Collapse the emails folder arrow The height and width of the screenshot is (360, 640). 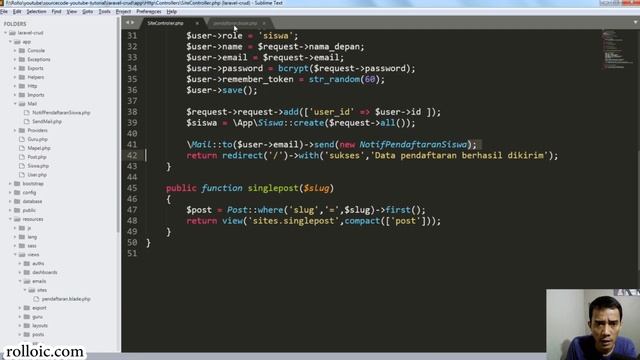(20, 281)
